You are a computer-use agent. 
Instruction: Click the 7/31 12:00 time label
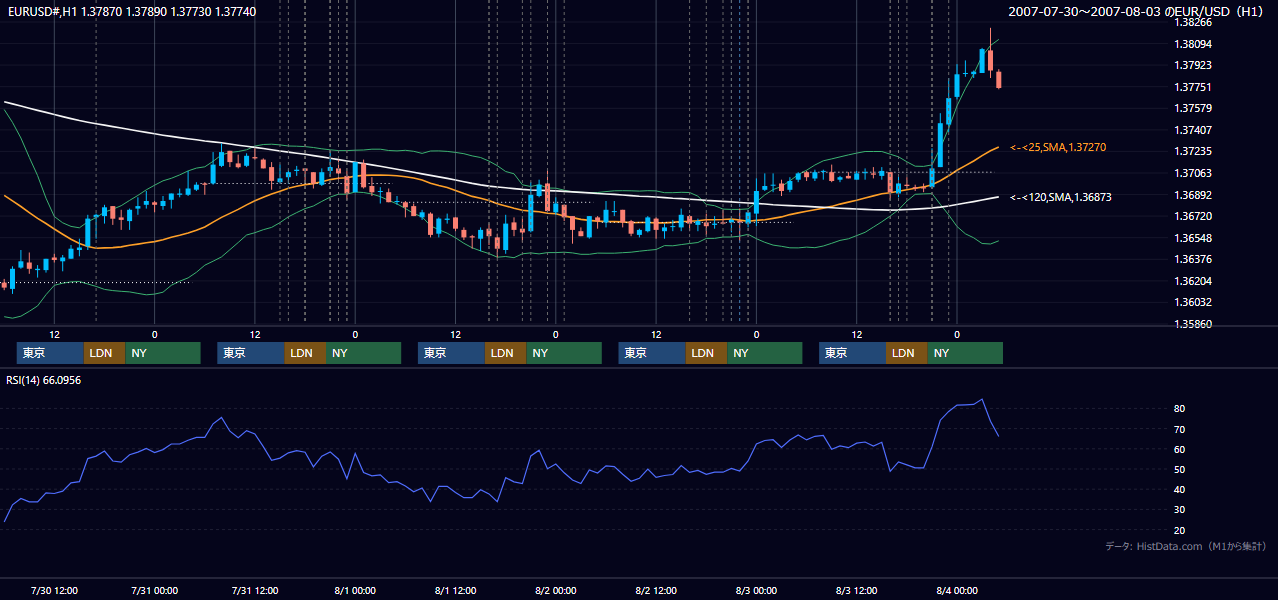point(255,590)
